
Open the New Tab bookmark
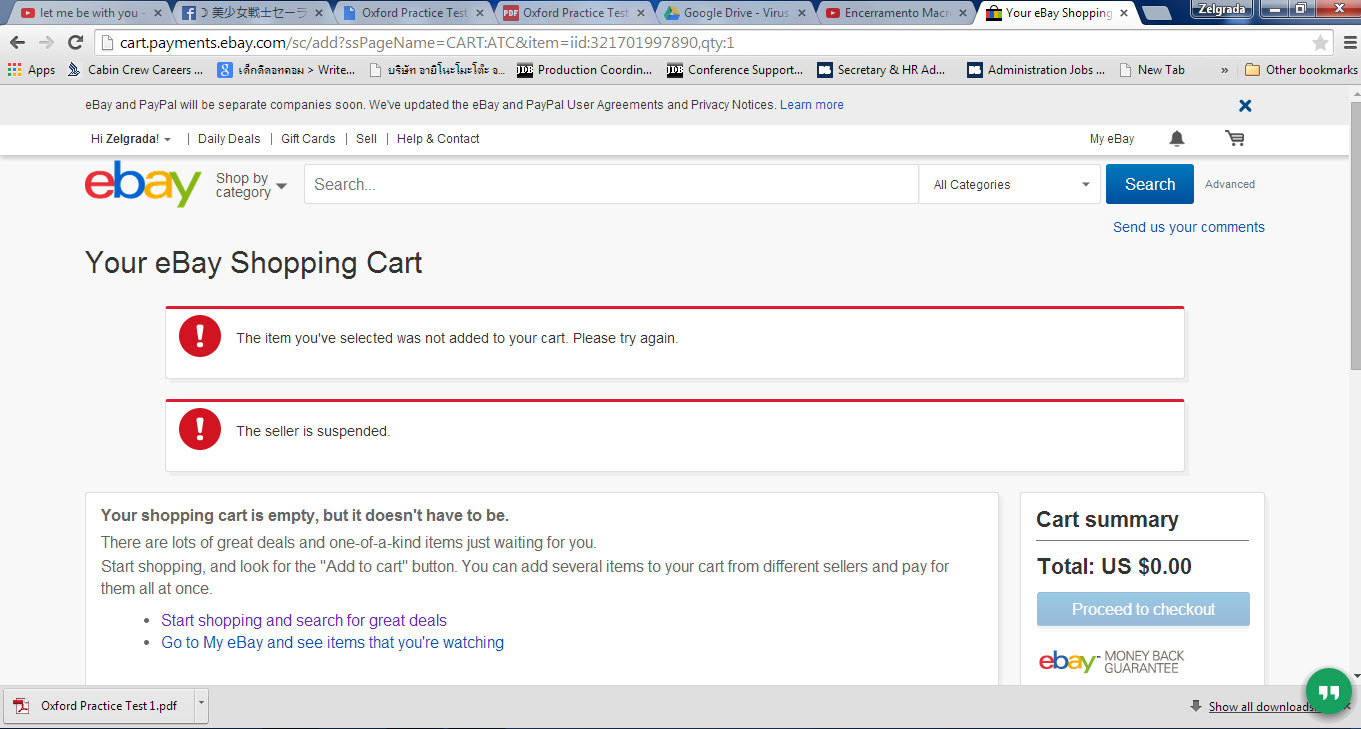coord(1152,70)
